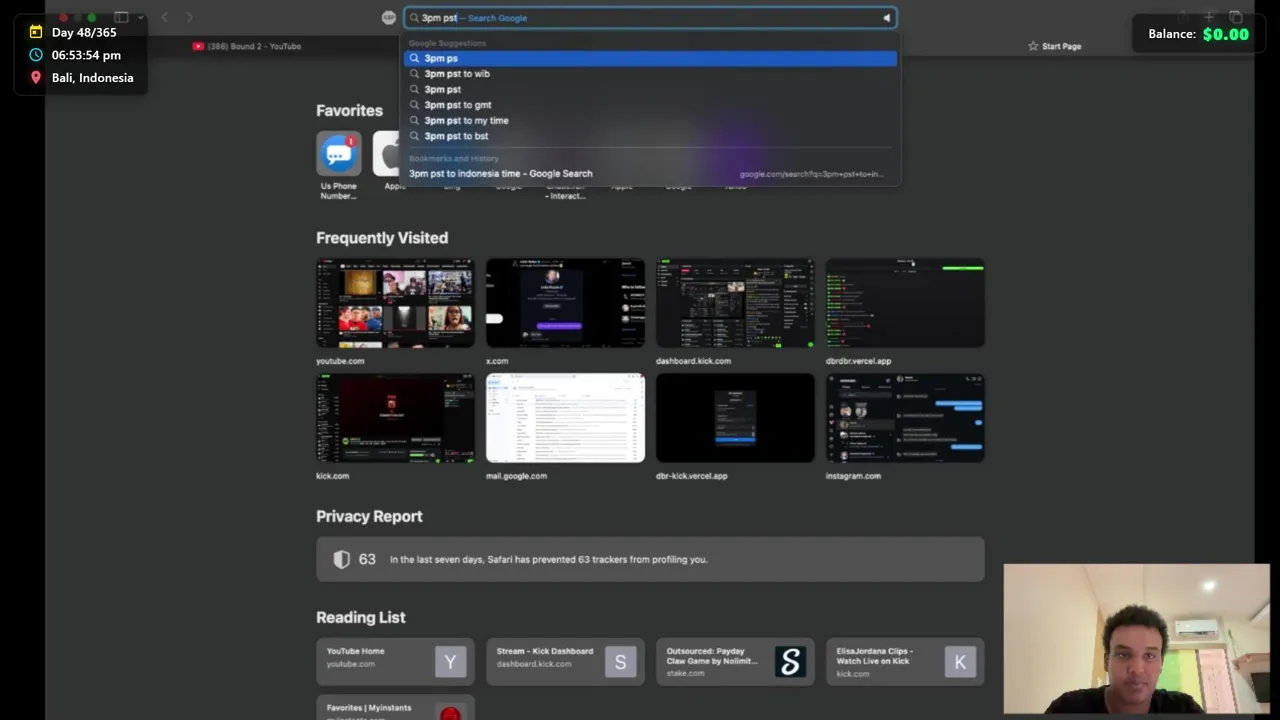Click the clock icon beside 06:53:54 pm
Image resolution: width=1280 pixels, height=720 pixels.
[36, 55]
